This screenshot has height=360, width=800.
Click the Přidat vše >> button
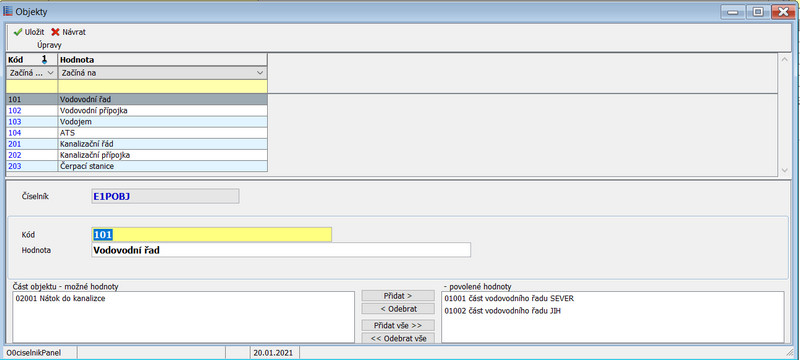click(x=398, y=325)
